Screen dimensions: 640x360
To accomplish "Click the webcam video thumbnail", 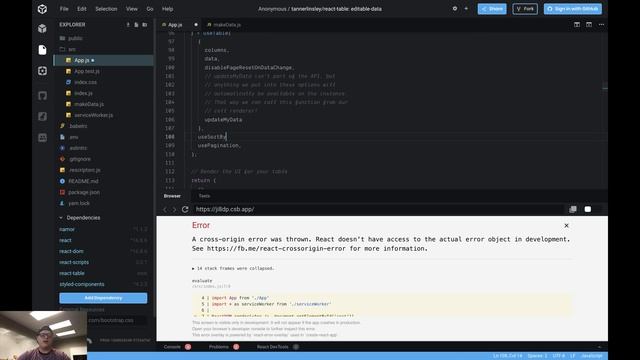I will click(x=43, y=336).
